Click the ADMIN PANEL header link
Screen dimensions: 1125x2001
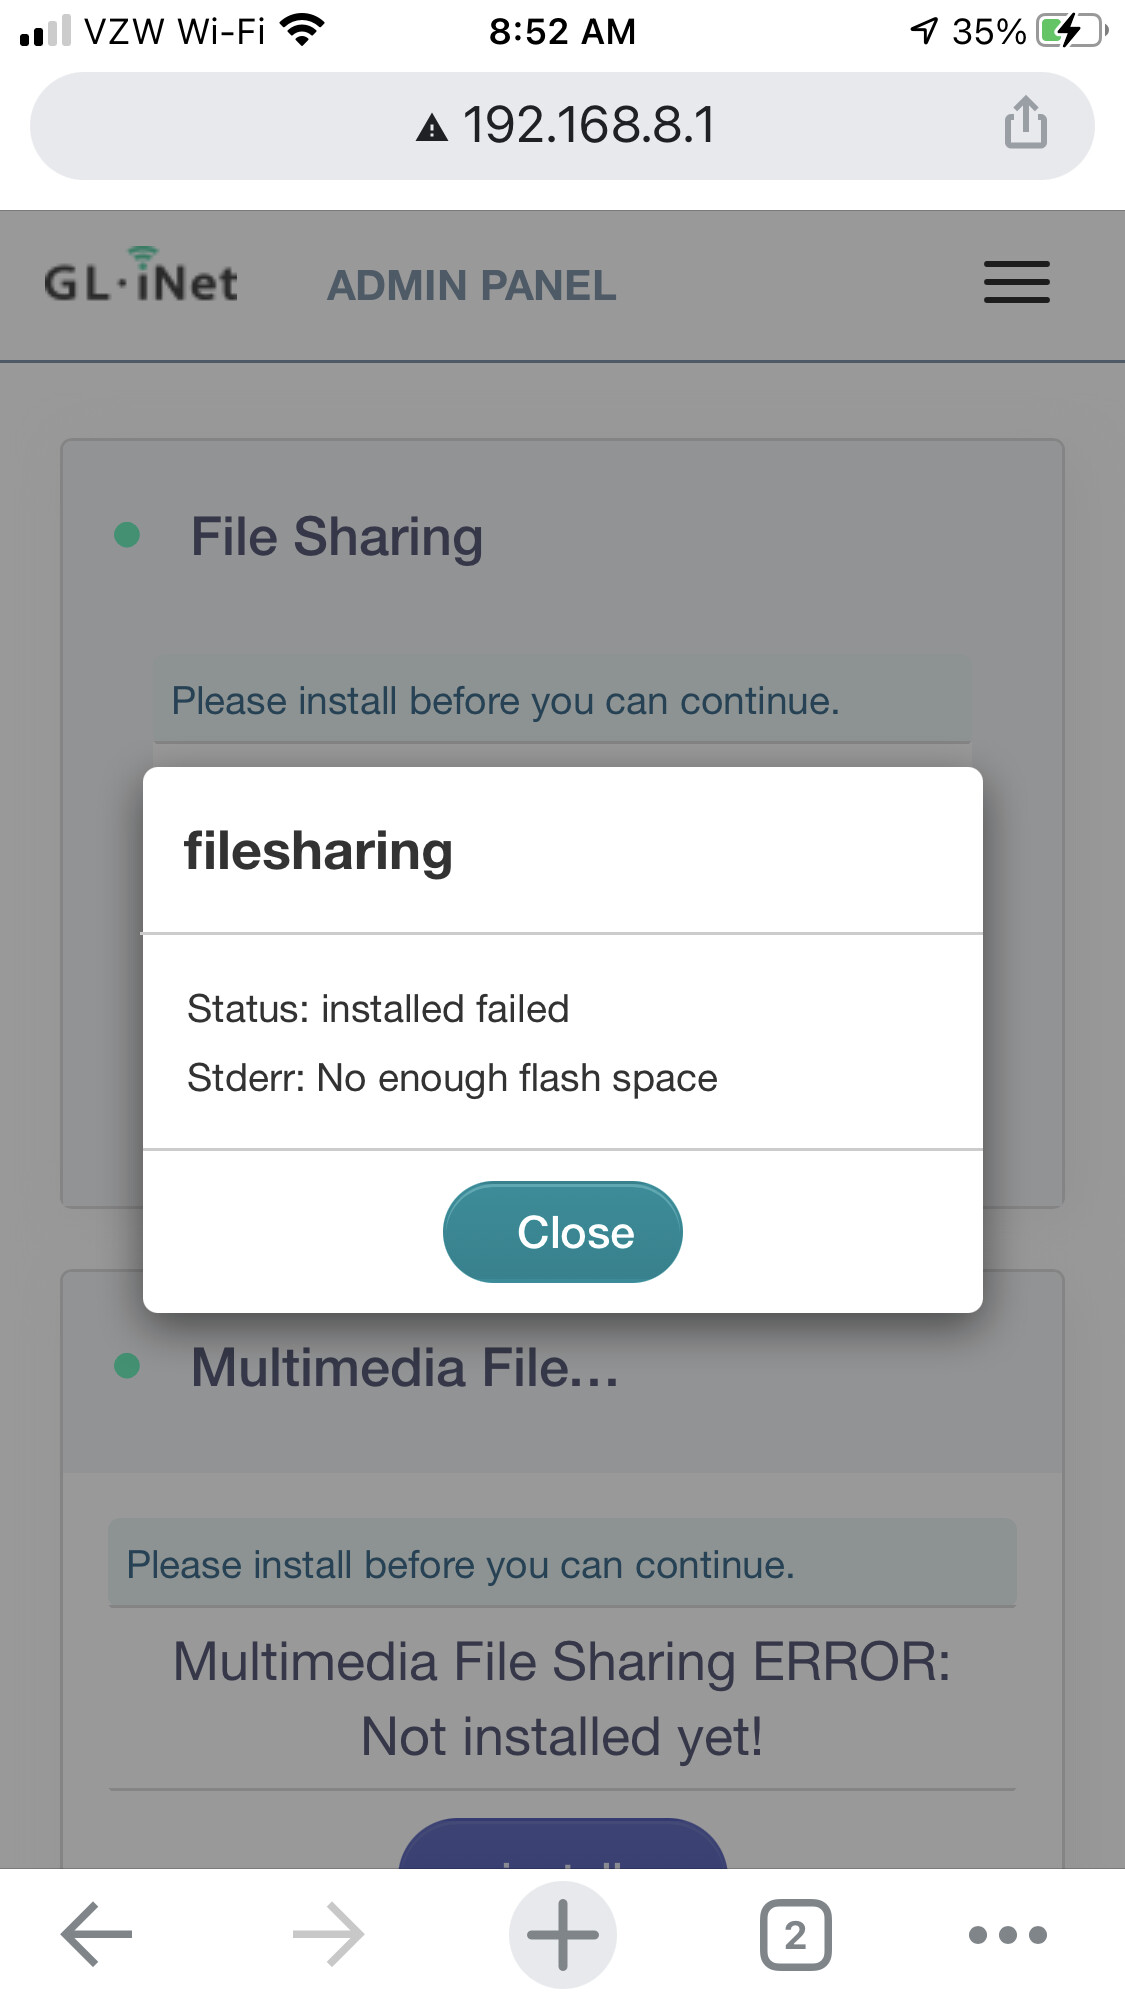[471, 286]
